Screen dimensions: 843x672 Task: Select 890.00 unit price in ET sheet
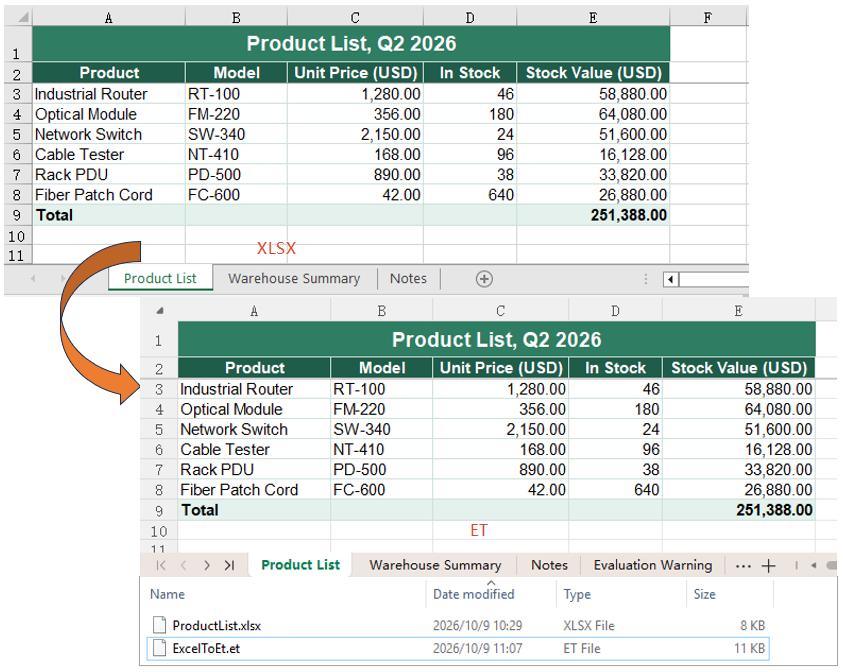tap(501, 469)
